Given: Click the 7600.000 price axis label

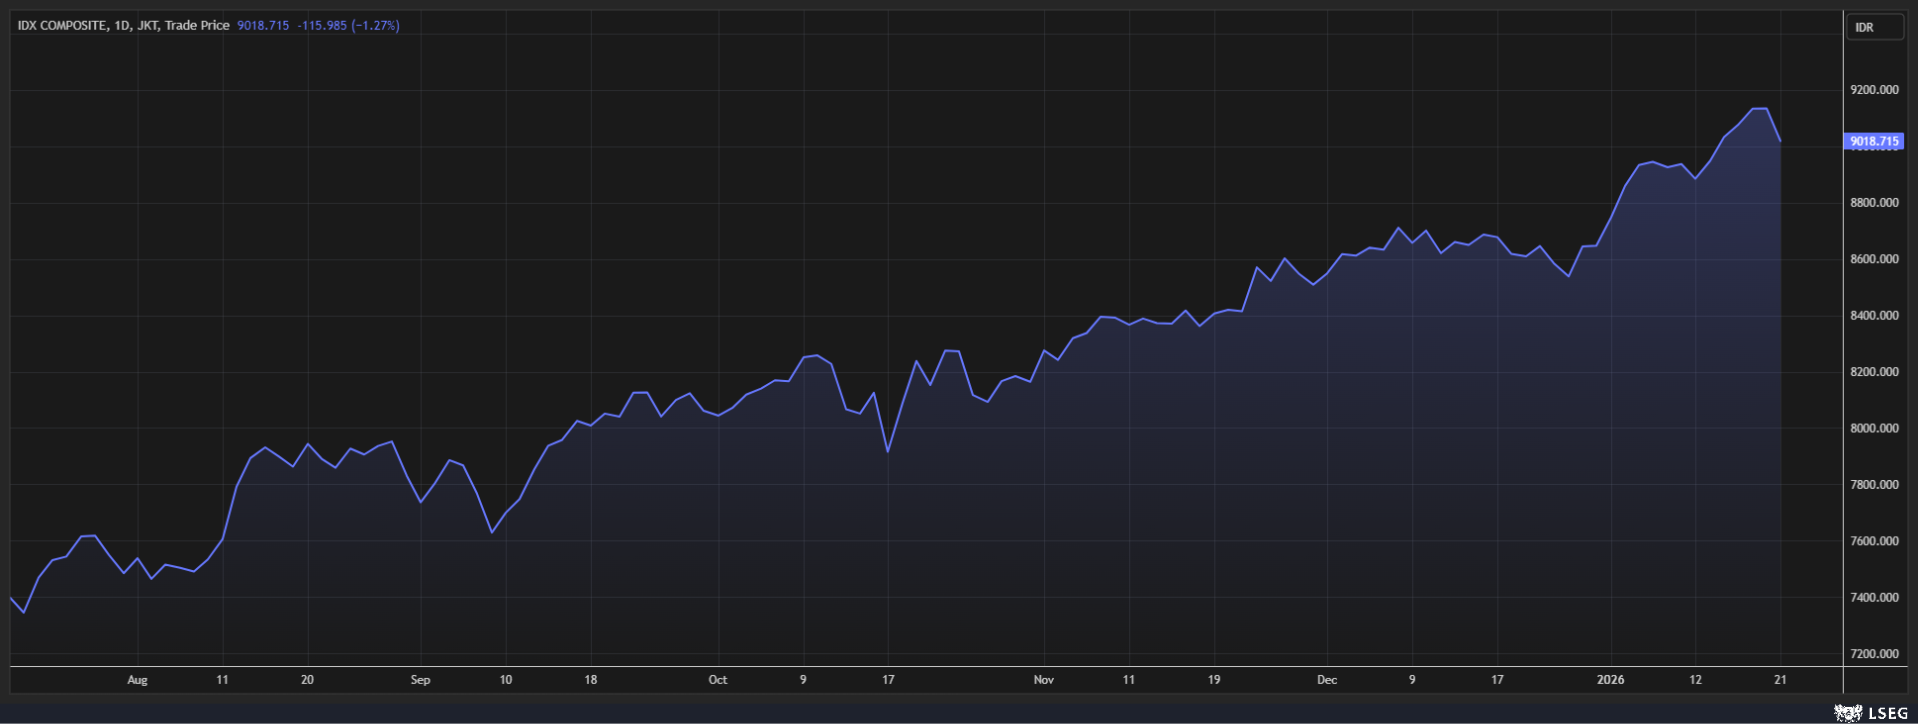Looking at the screenshot, I should click(1873, 541).
